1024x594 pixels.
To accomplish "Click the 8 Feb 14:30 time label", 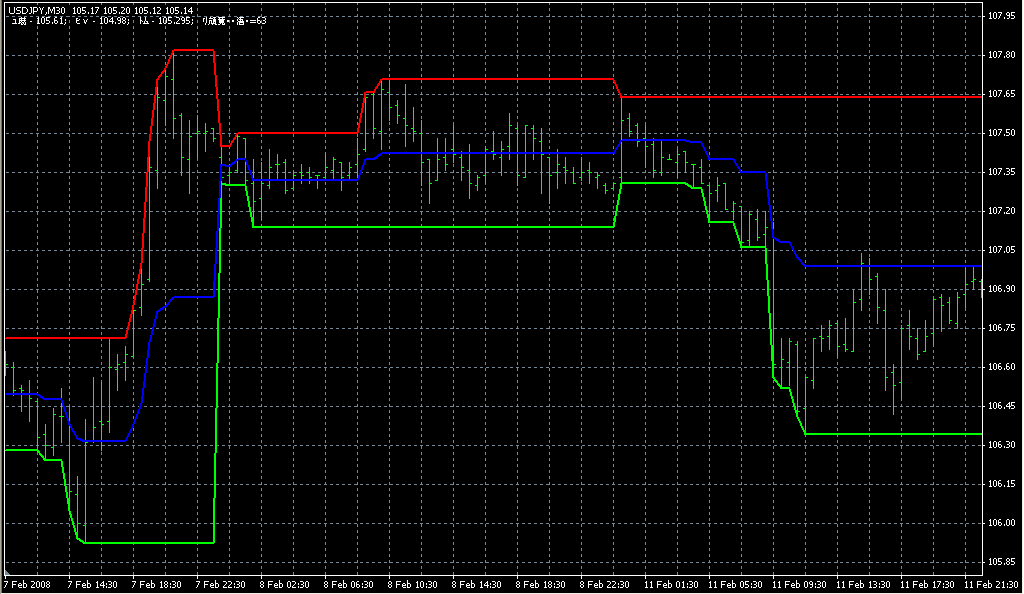I will (x=477, y=585).
